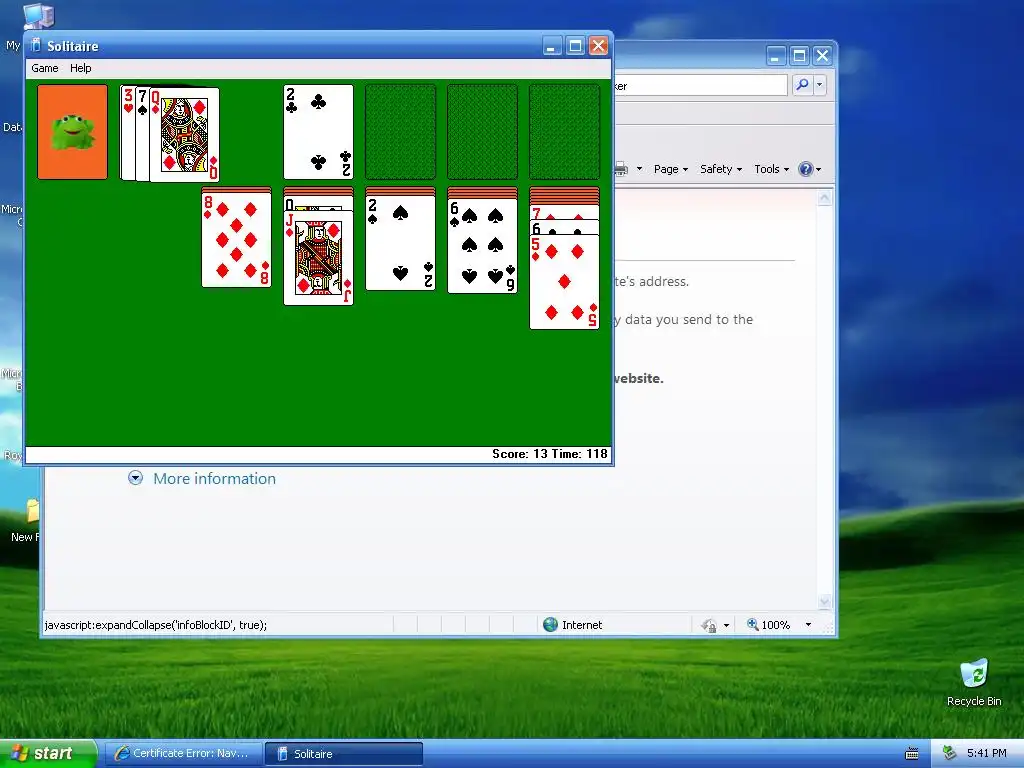Click the keyboard icon in the taskbar

(912, 754)
